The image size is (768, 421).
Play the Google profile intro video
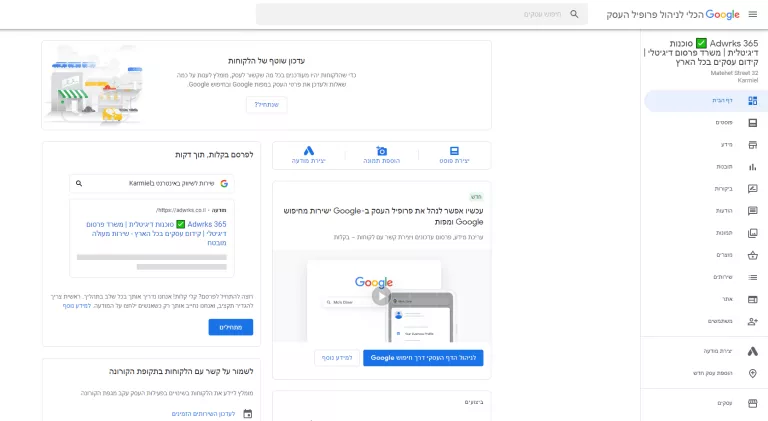point(381,296)
